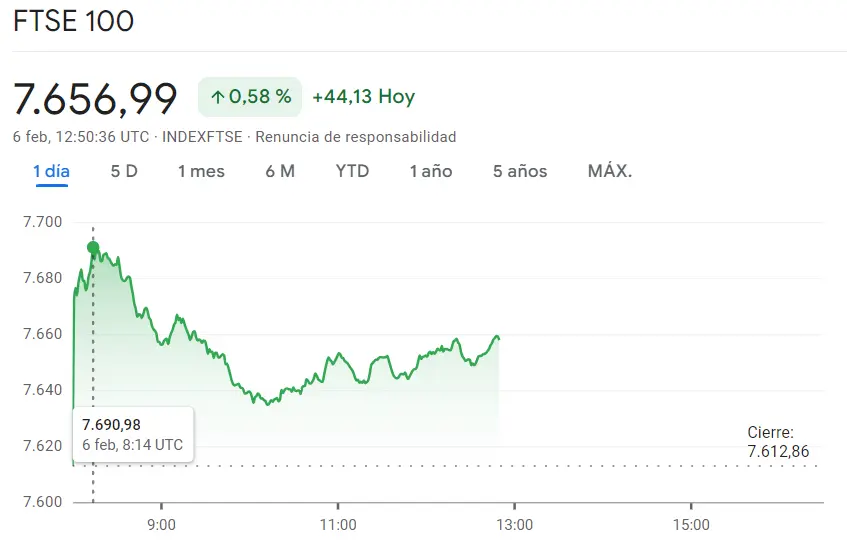Screen dimensions: 847x546
Task: Open the 1 mes range tab
Action: [201, 171]
